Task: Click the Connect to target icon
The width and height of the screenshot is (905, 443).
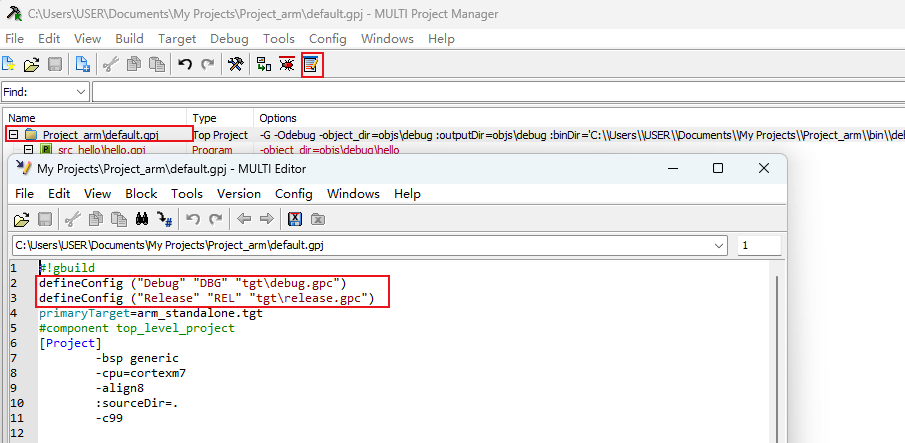Action: click(263, 64)
